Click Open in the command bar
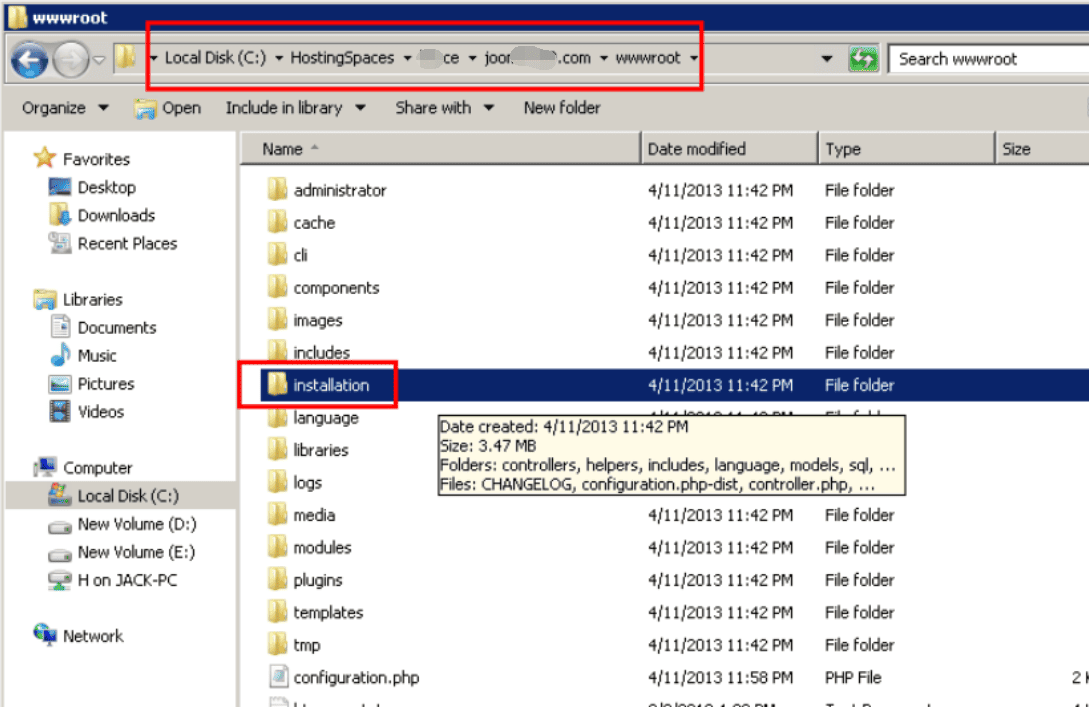 167,108
